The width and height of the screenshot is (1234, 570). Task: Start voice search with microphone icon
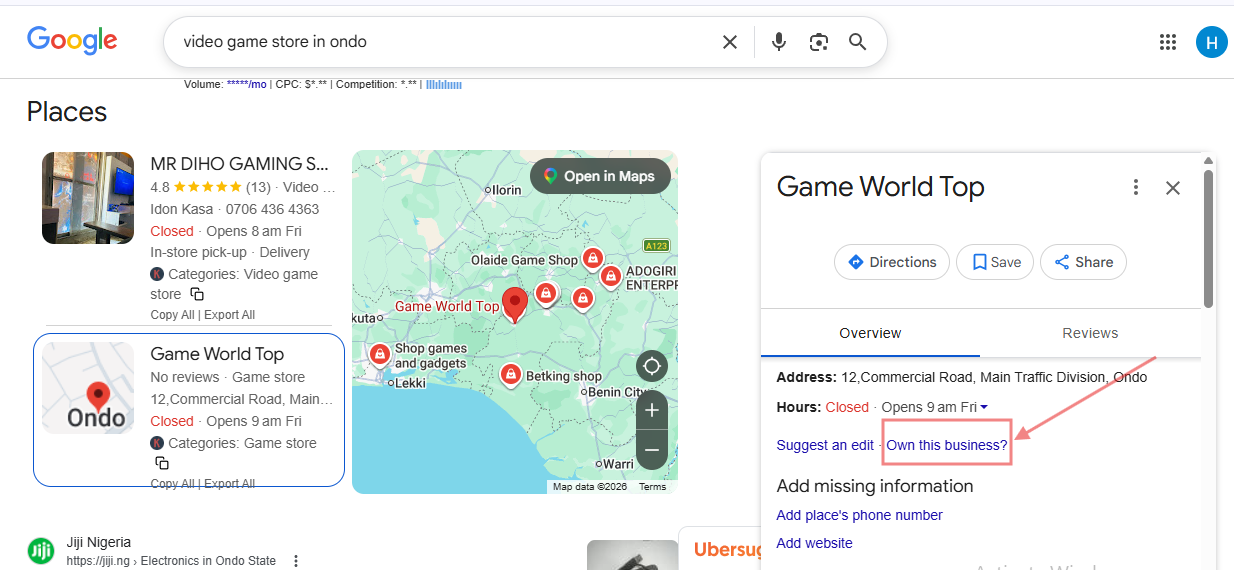[779, 42]
